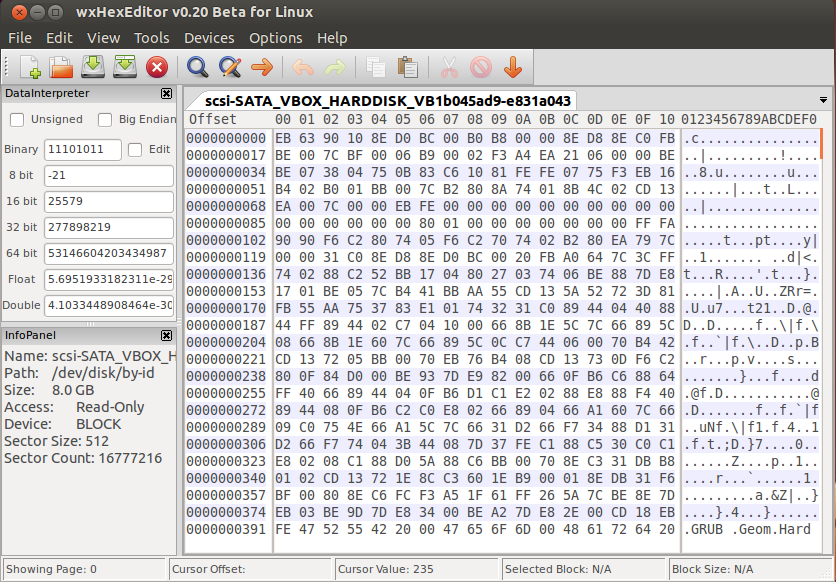Open the tab list dropdown arrow
This screenshot has height=582, width=836.
(823, 100)
